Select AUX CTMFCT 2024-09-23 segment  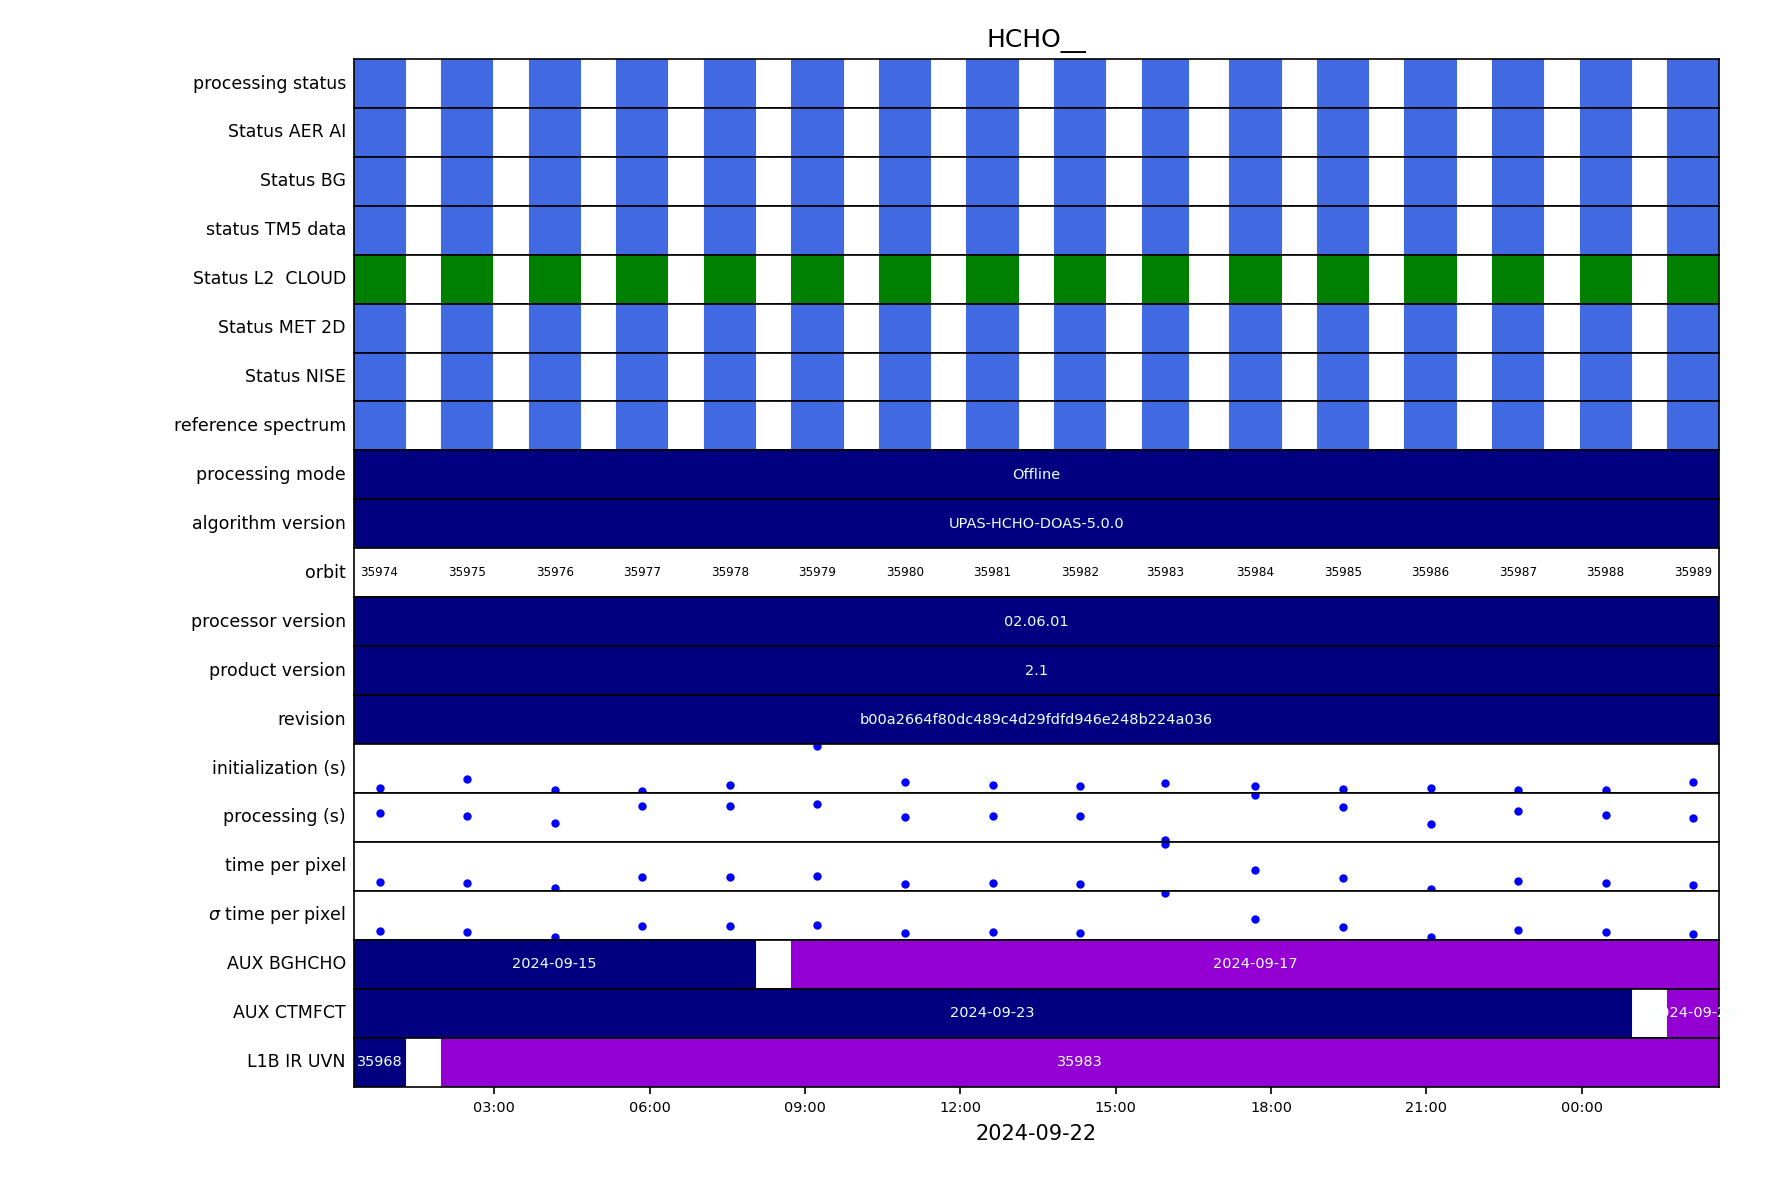pos(993,1013)
